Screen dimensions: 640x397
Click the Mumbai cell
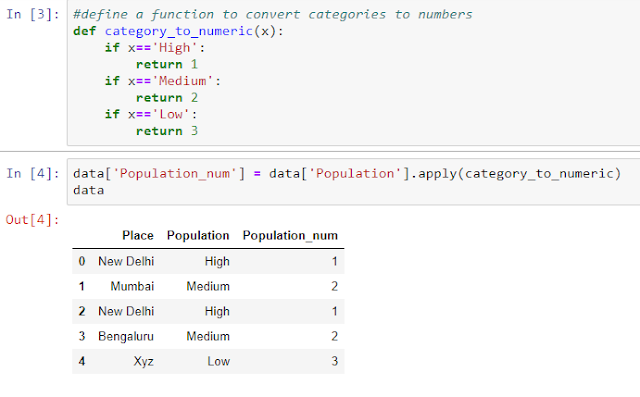[x=132, y=286]
